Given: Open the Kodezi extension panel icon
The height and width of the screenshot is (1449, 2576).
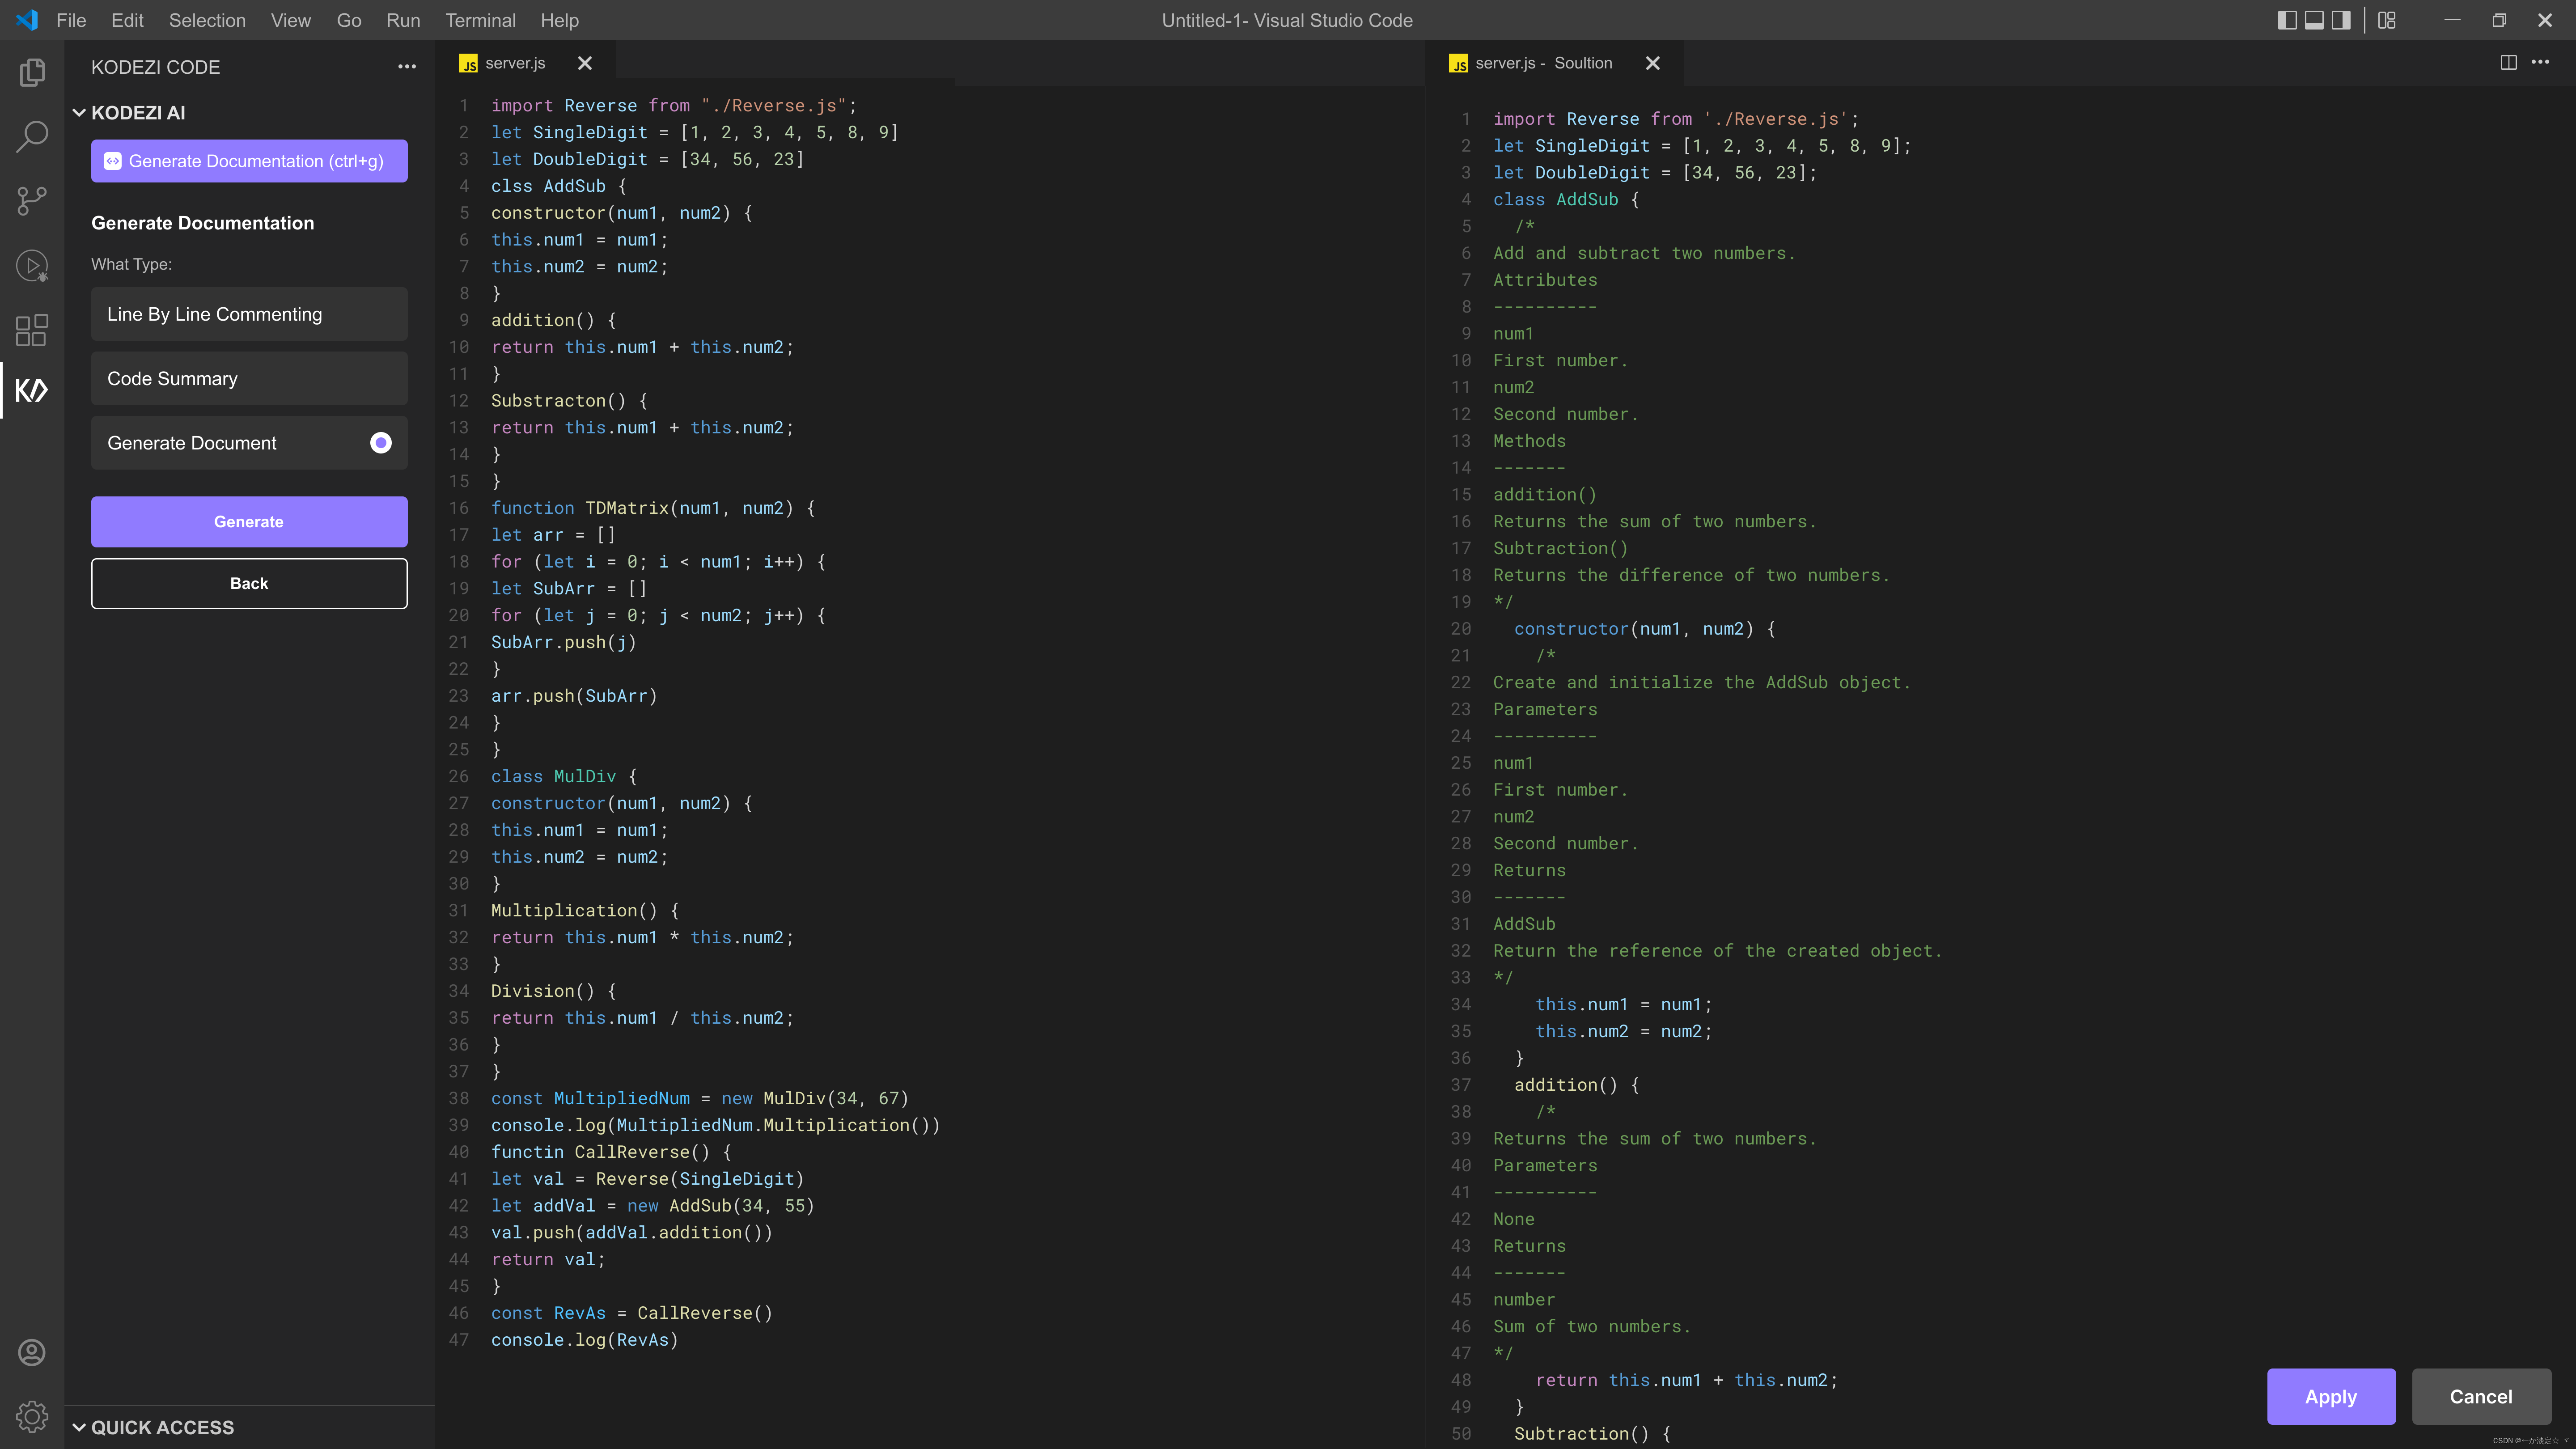Looking at the screenshot, I should point(32,390).
